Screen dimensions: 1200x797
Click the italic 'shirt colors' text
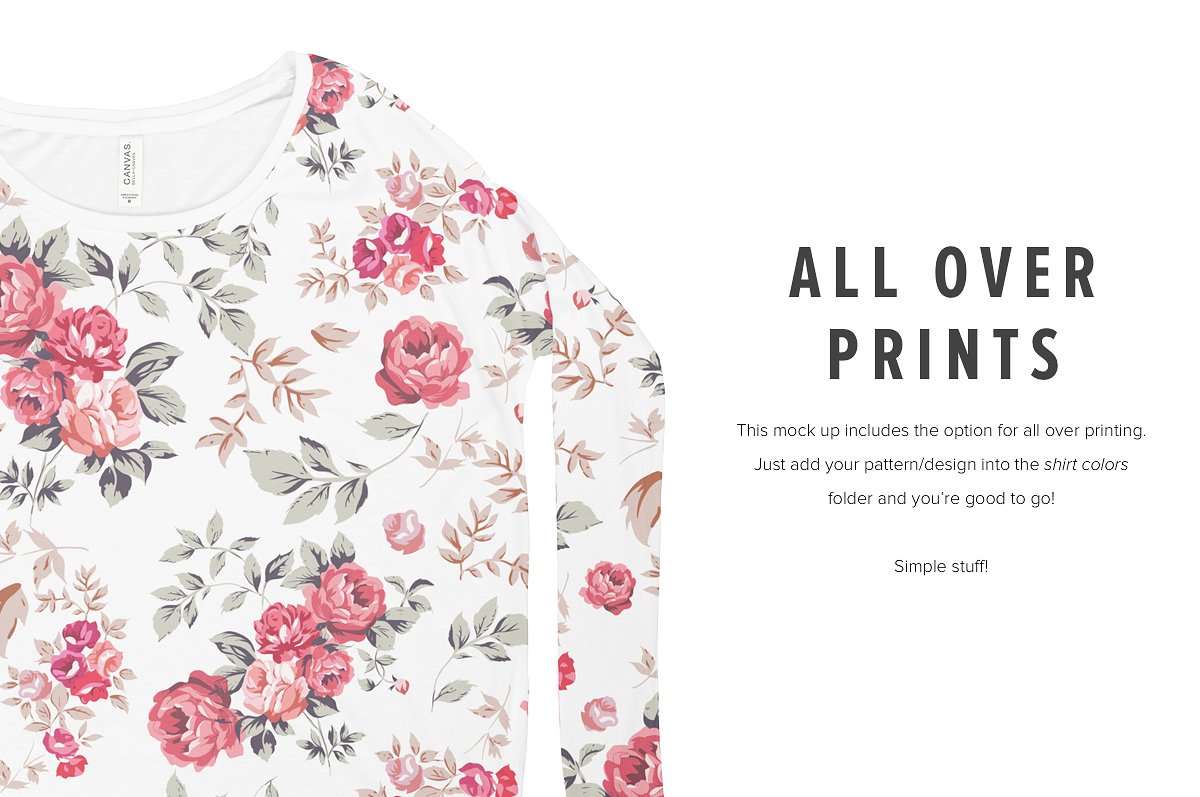pyautogui.click(x=1086, y=464)
